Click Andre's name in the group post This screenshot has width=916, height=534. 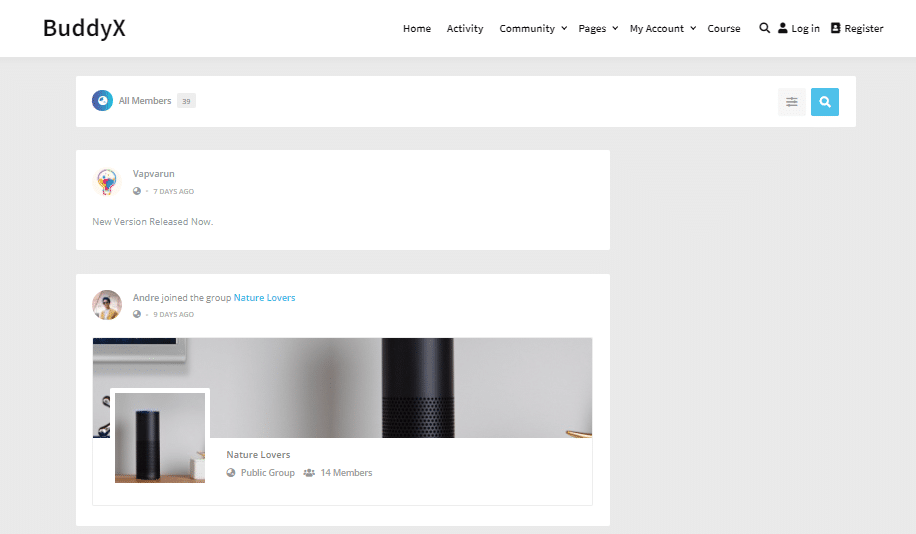(145, 297)
